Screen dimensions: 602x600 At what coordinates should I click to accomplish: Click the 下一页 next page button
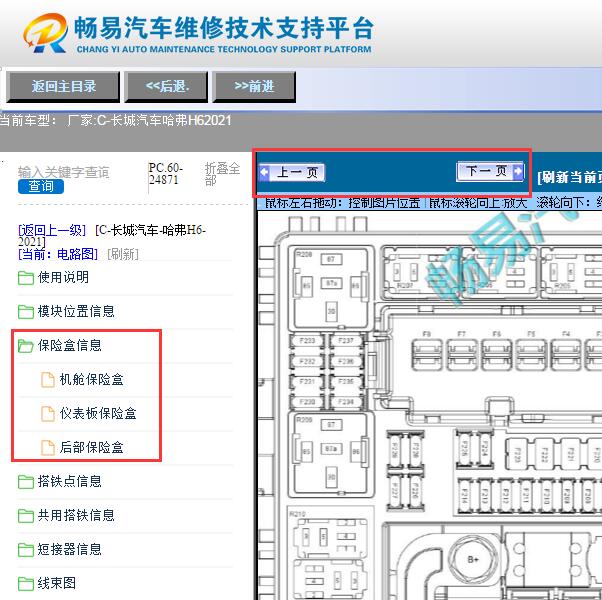coord(490,171)
